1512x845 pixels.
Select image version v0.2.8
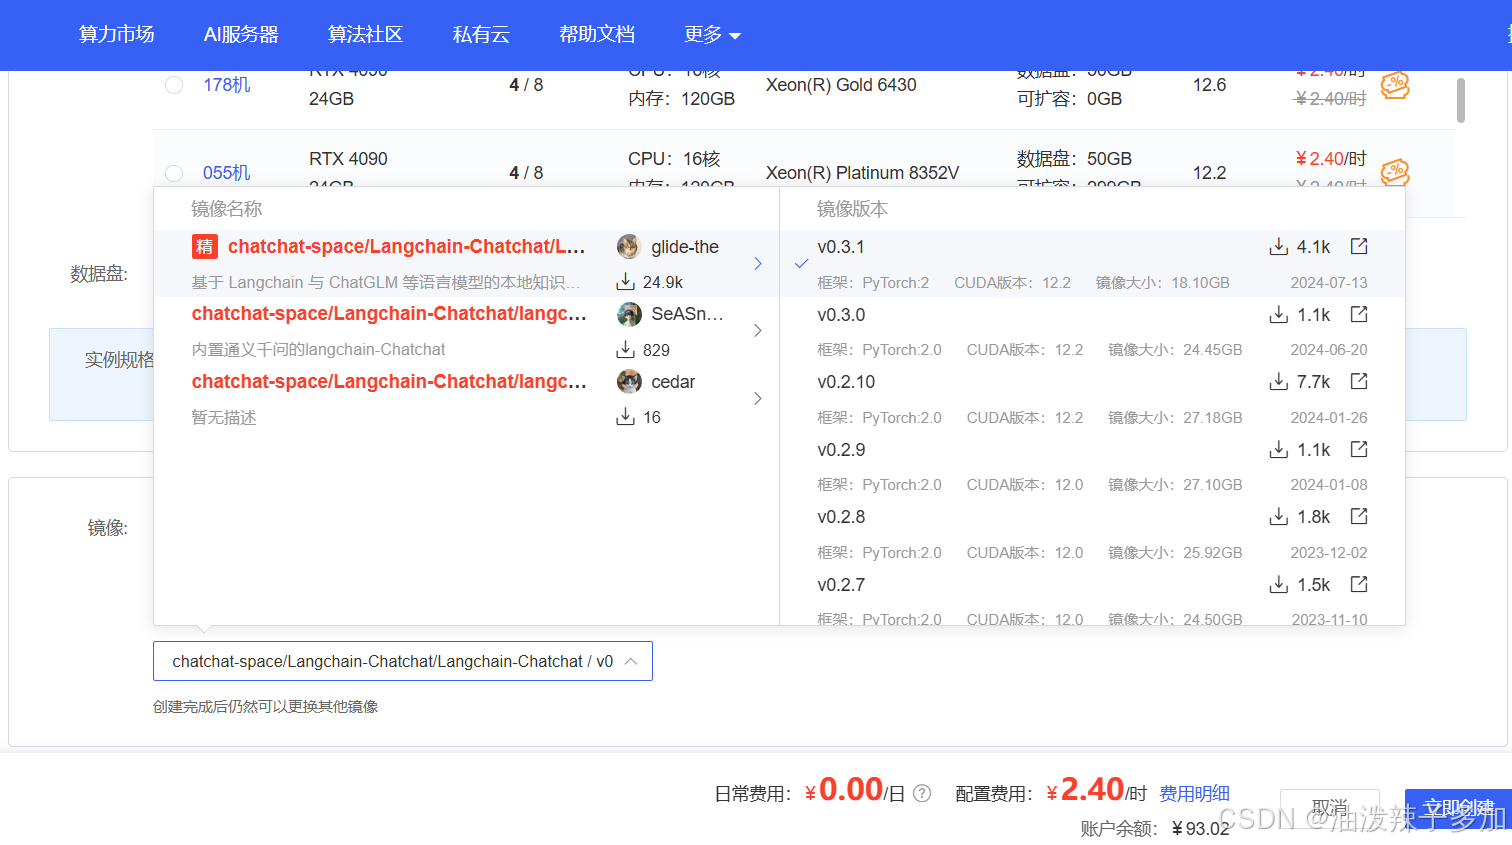[x=841, y=517]
